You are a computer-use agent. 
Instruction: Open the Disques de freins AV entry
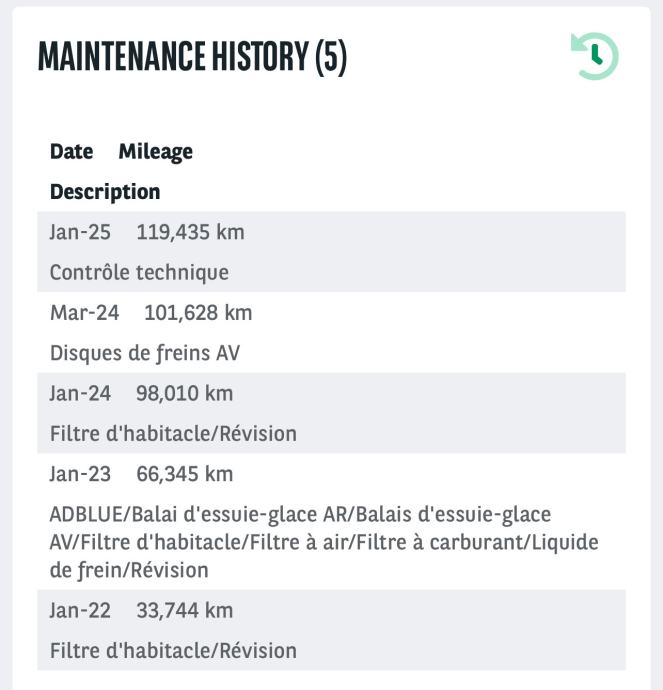[x=145, y=353]
